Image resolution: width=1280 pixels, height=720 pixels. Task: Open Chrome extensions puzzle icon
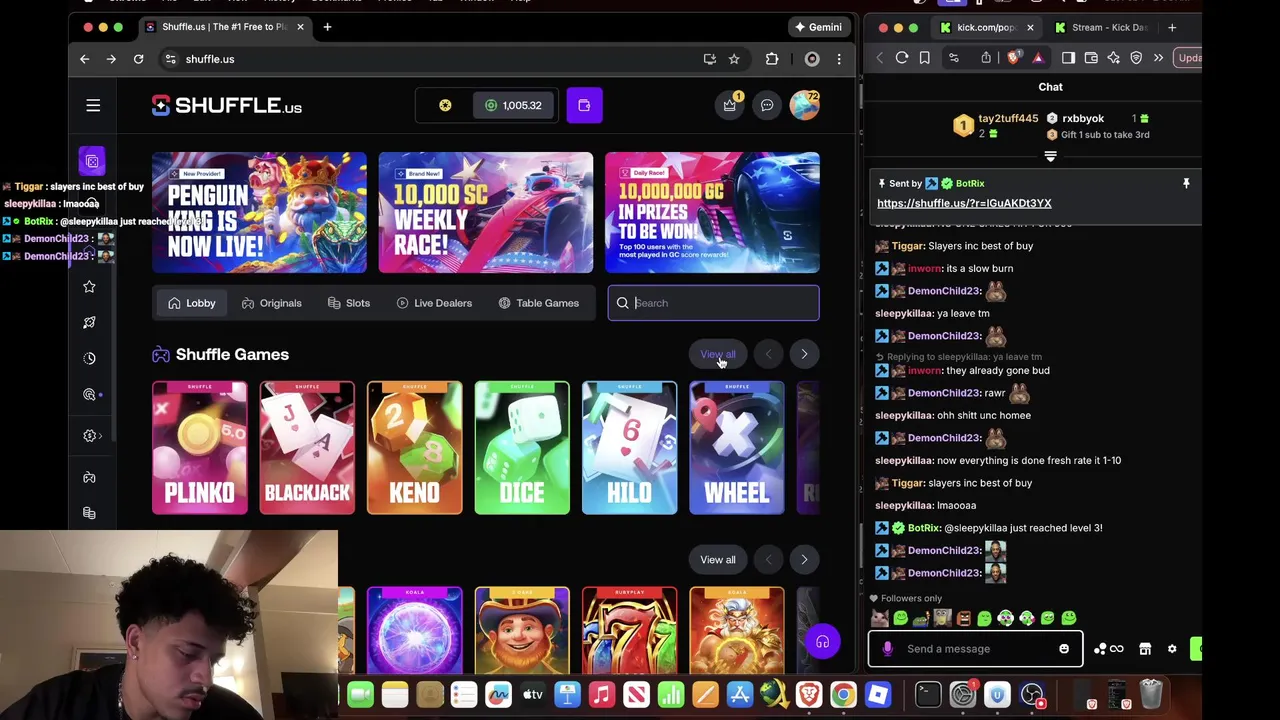pyautogui.click(x=772, y=59)
